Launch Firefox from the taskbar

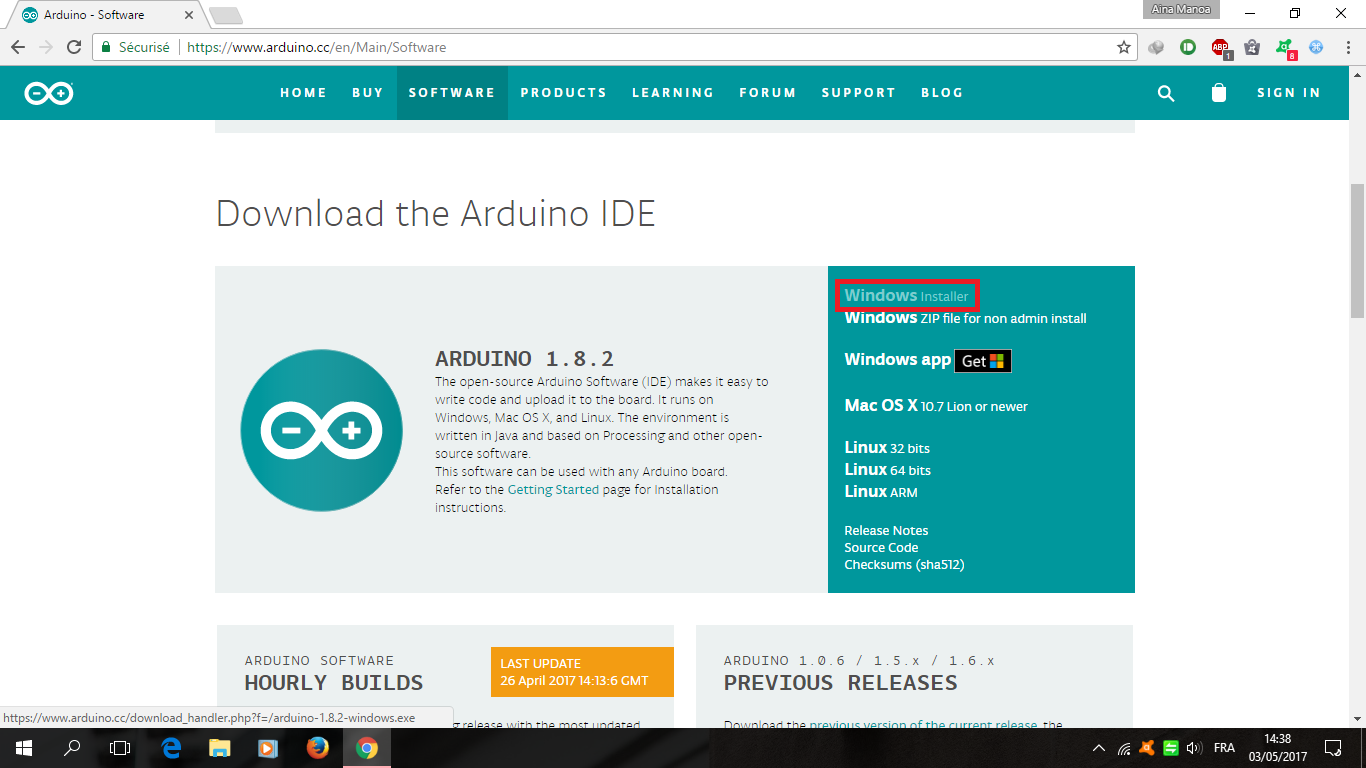[x=317, y=748]
